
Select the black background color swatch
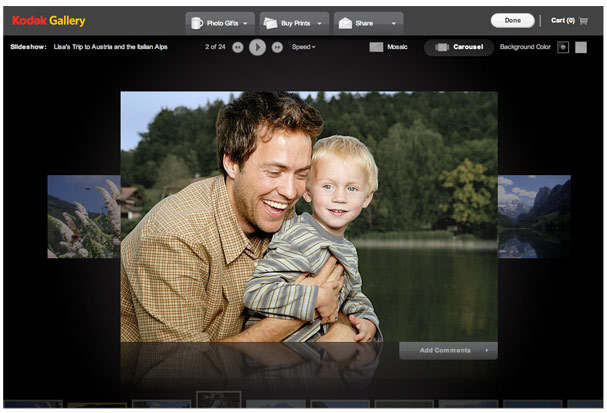563,47
